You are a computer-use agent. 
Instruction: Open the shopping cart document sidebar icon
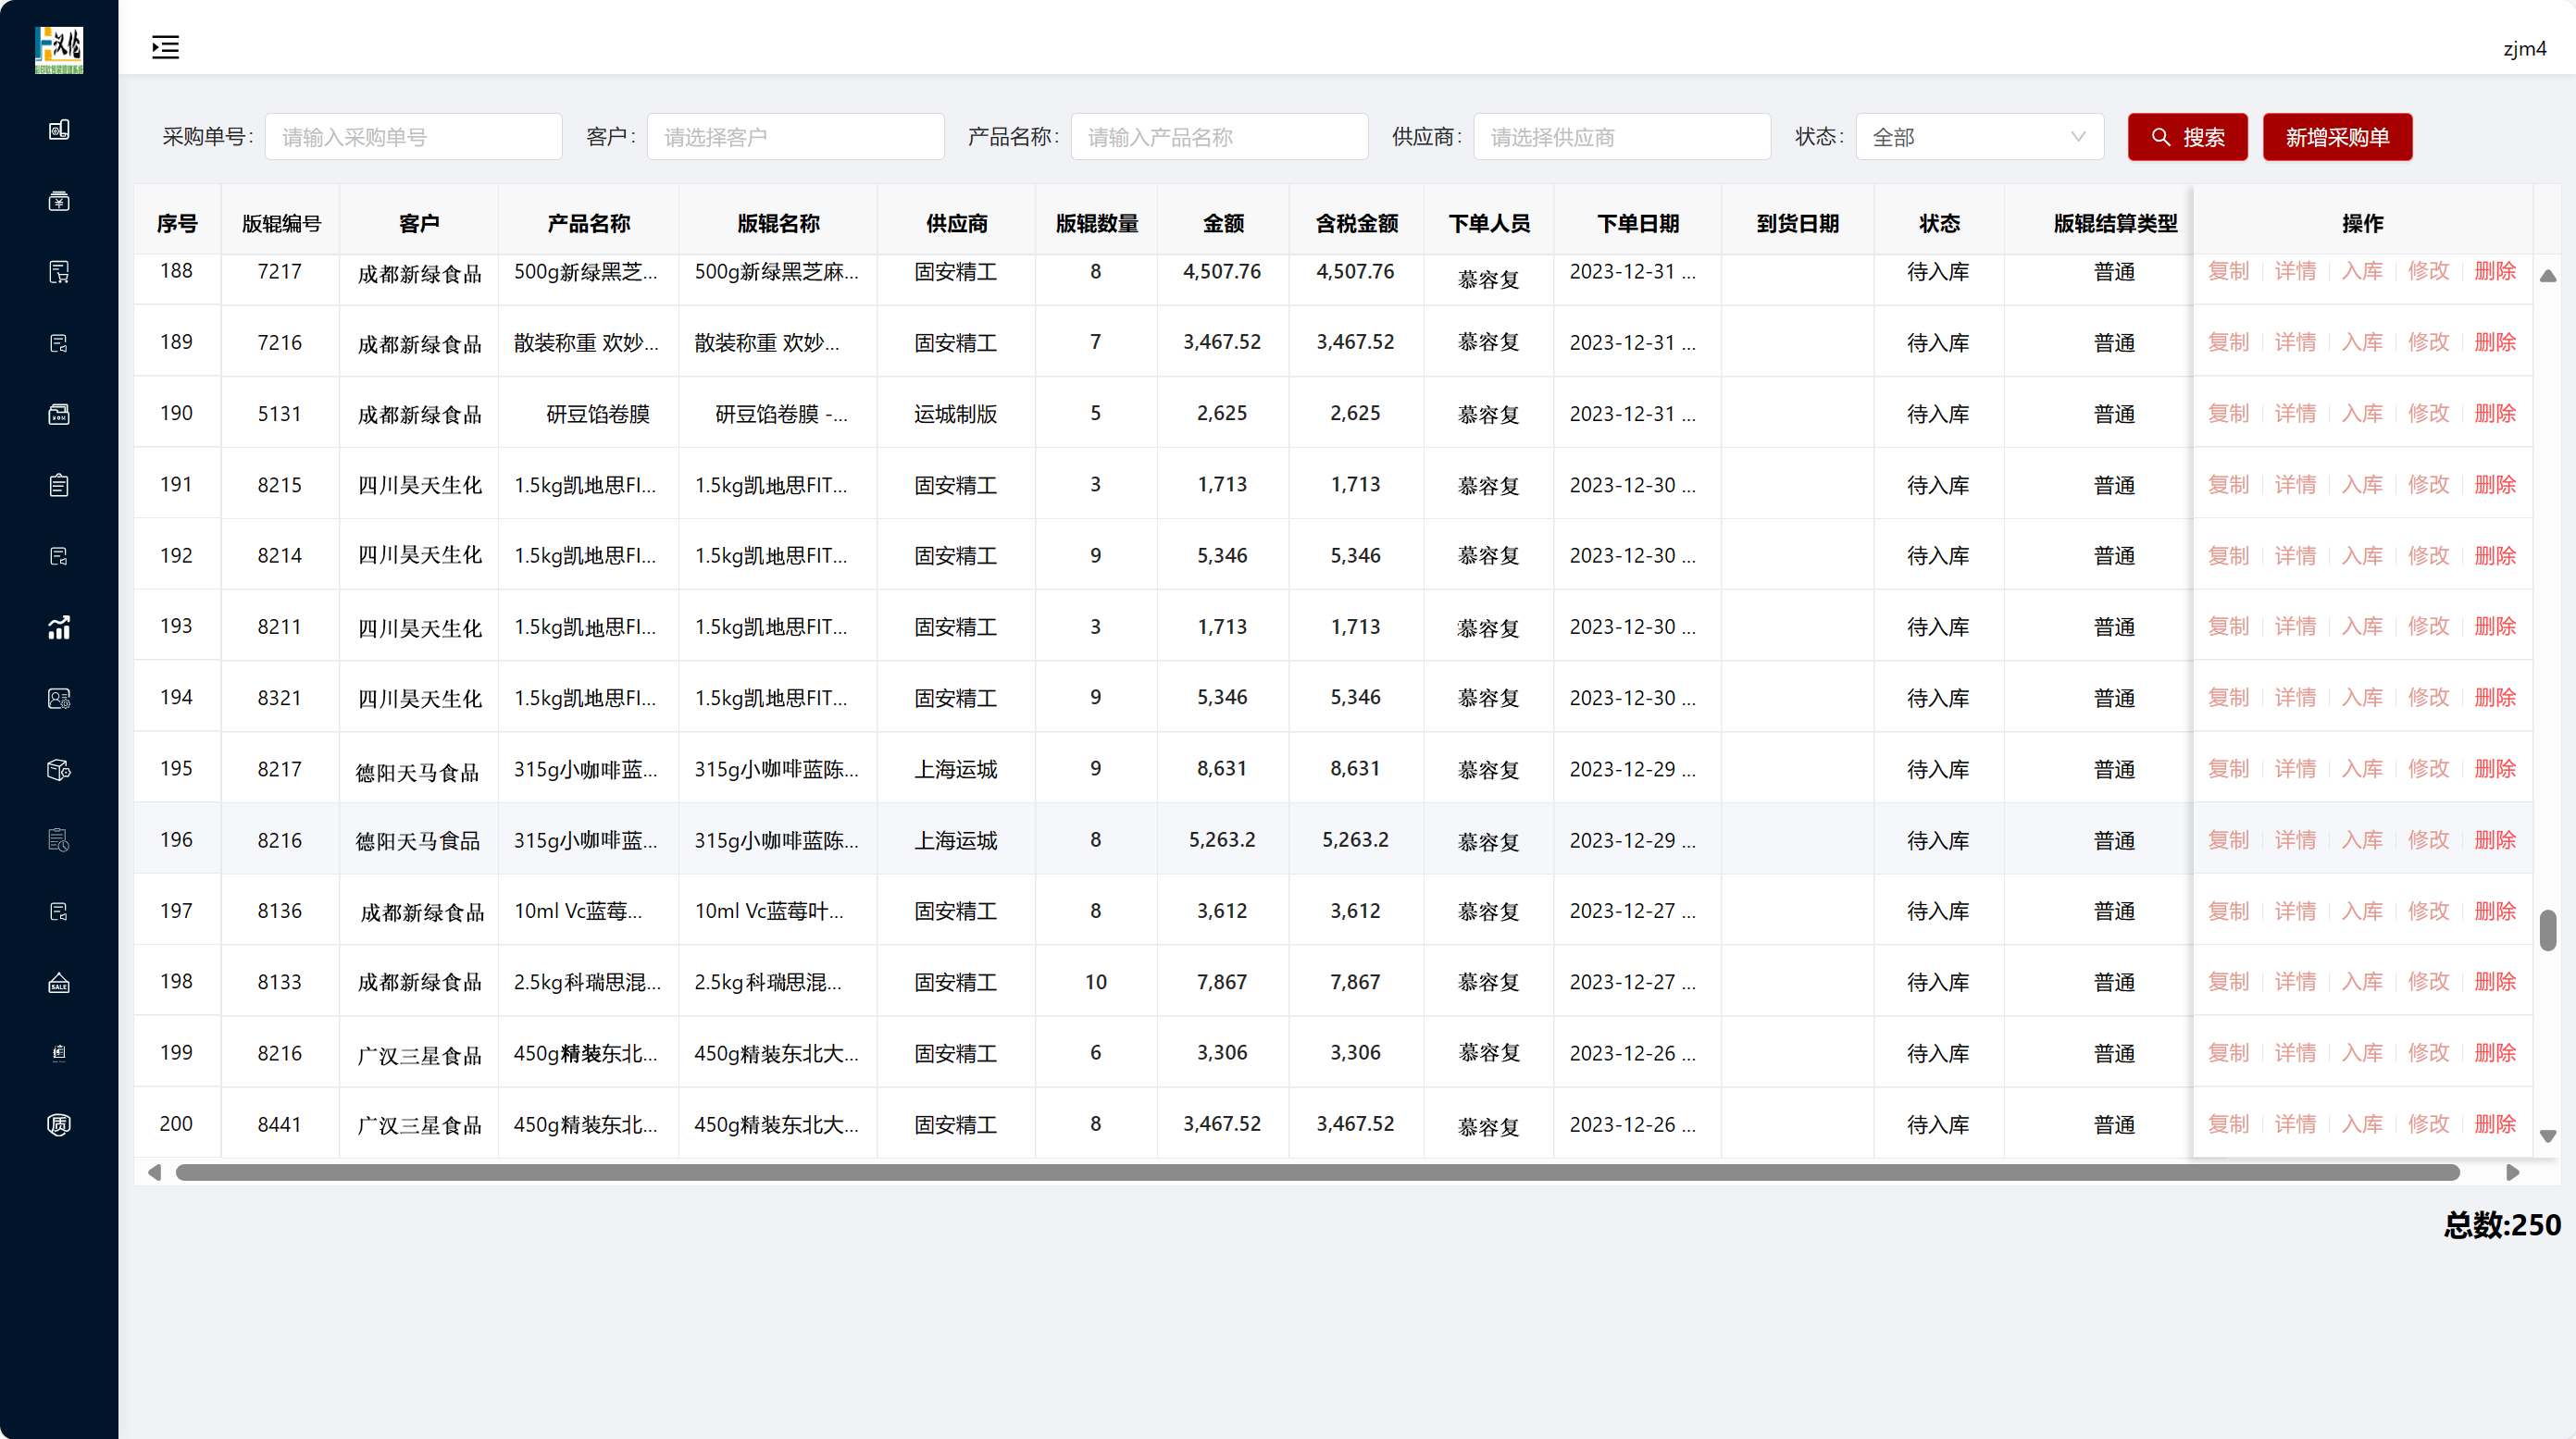click(59, 272)
